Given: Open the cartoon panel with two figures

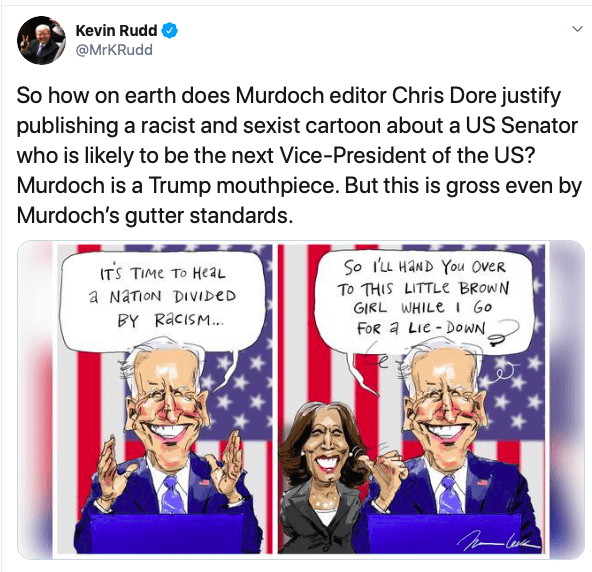Looking at the screenshot, I should 412,399.
